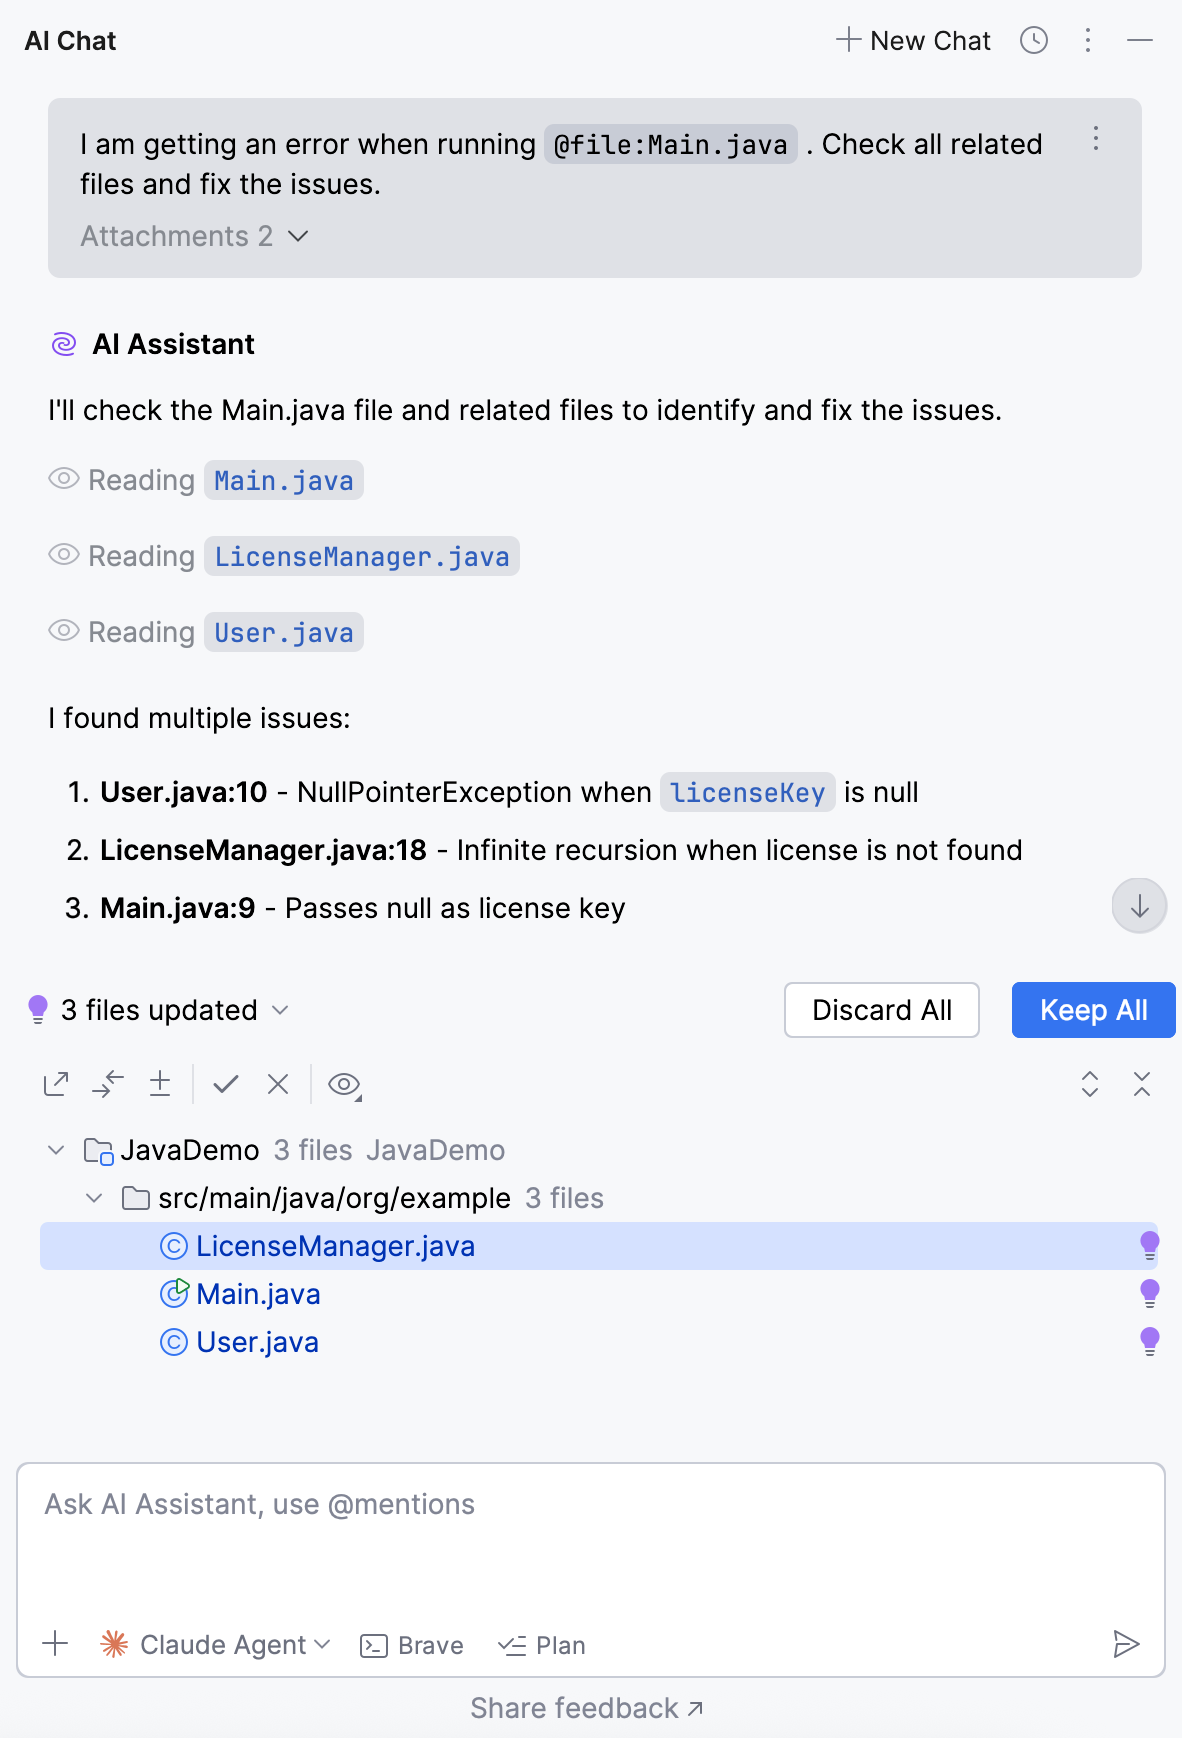Expand the Attachments 2 list

[195, 236]
